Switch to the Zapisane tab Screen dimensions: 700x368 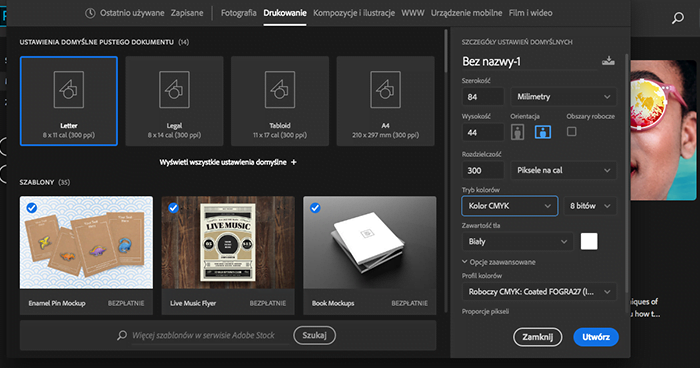pos(187,13)
